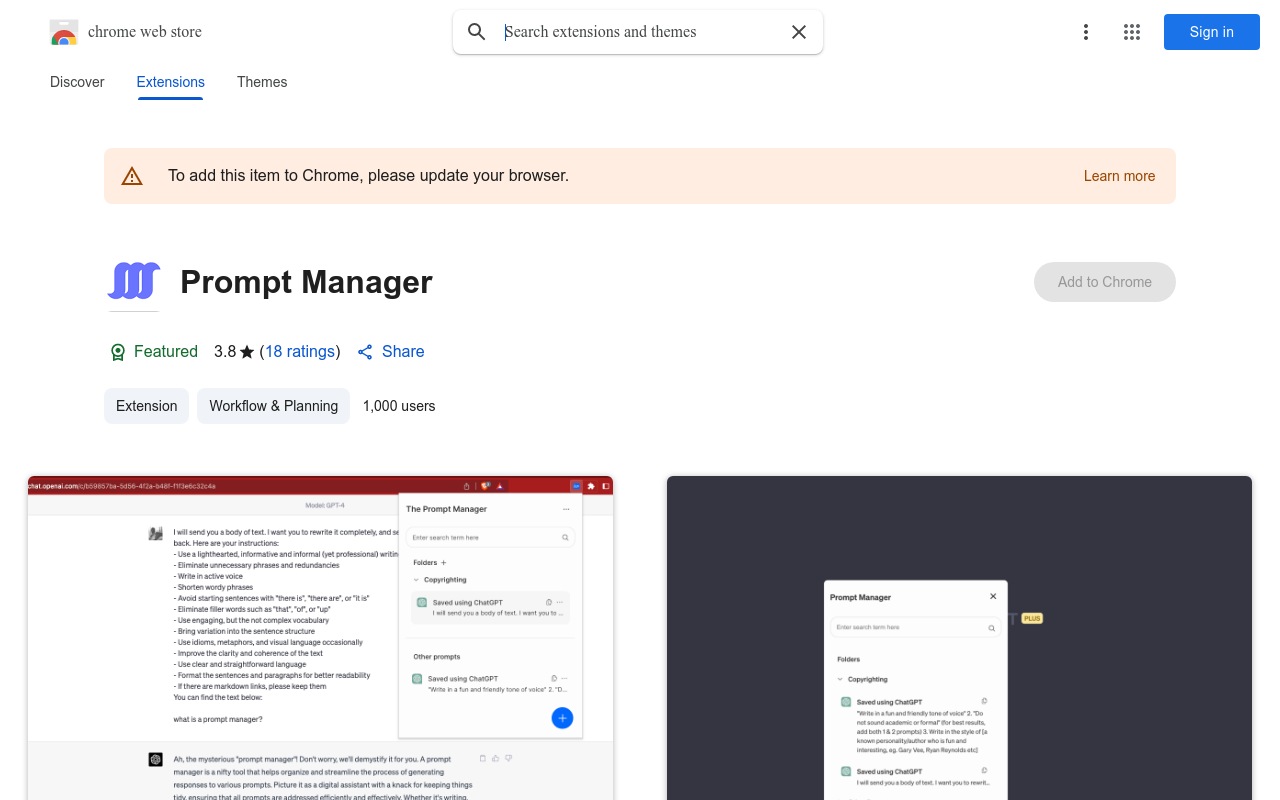The image size is (1280, 800).
Task: Click the chrome web store title text
Action: 145,32
